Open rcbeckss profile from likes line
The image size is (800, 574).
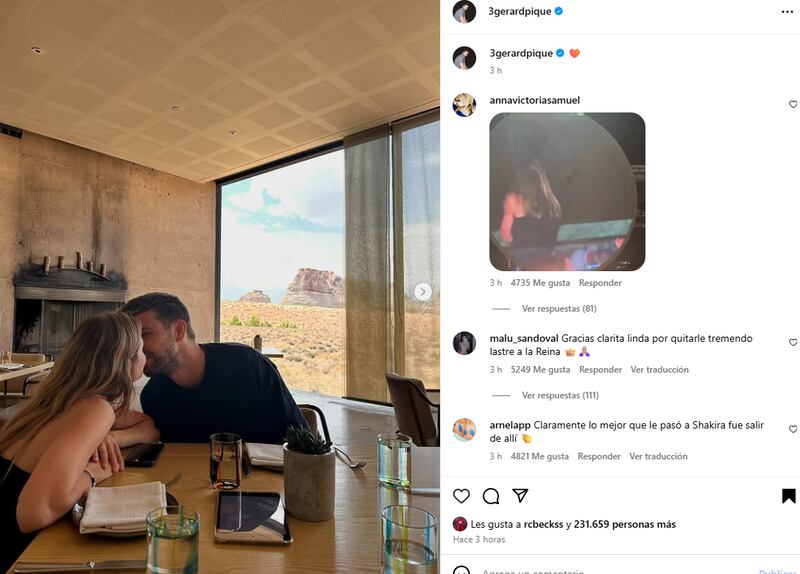(543, 524)
